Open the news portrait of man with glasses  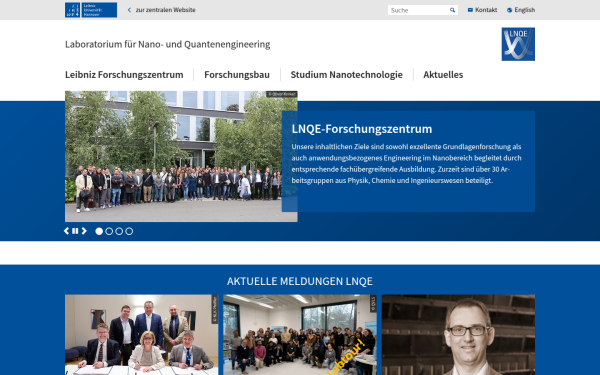point(458,335)
